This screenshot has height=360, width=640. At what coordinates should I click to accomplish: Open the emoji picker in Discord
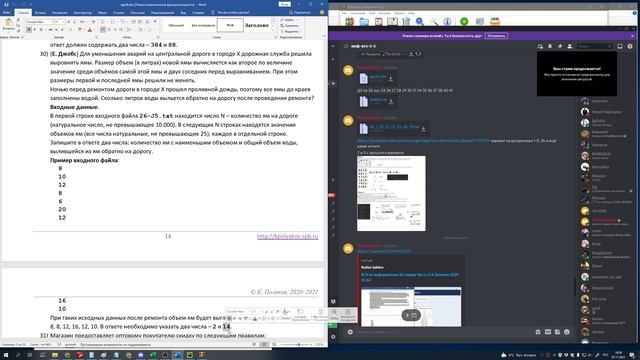tap(567, 332)
